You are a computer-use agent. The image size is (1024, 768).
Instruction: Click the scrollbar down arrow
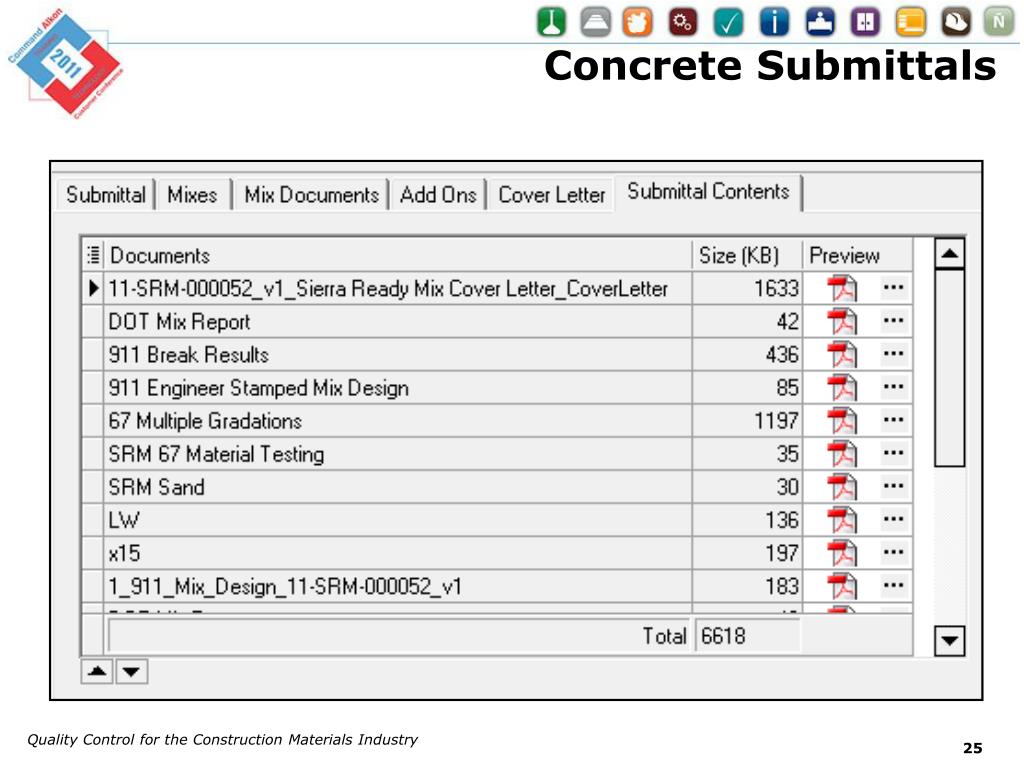950,641
